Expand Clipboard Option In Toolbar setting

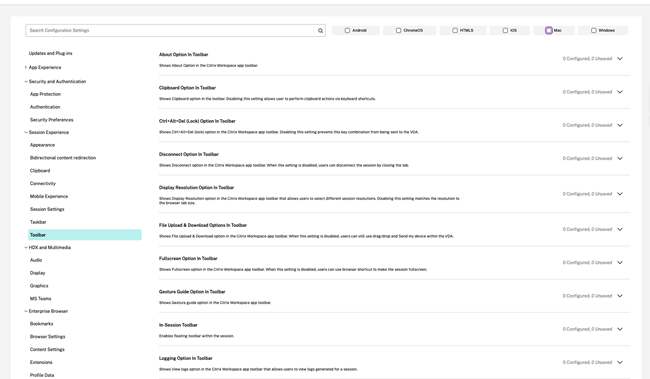click(x=620, y=92)
